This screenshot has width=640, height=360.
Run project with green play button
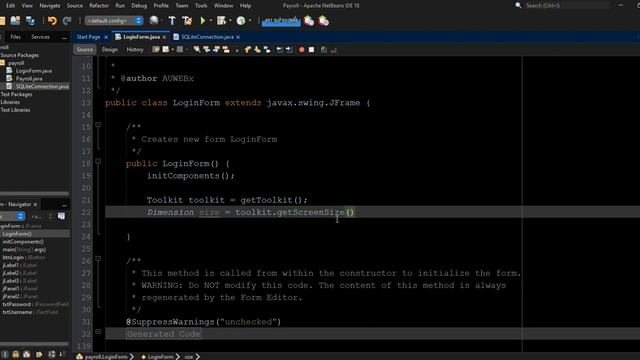[x=202, y=21]
